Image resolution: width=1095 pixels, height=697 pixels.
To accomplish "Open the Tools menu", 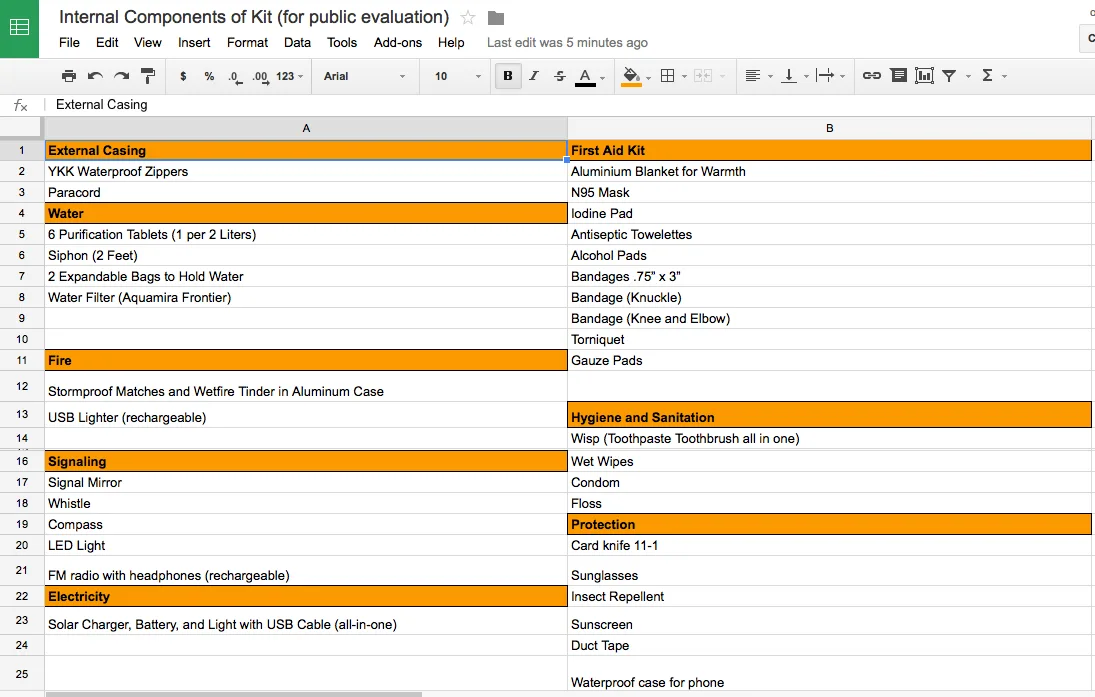I will 341,43.
